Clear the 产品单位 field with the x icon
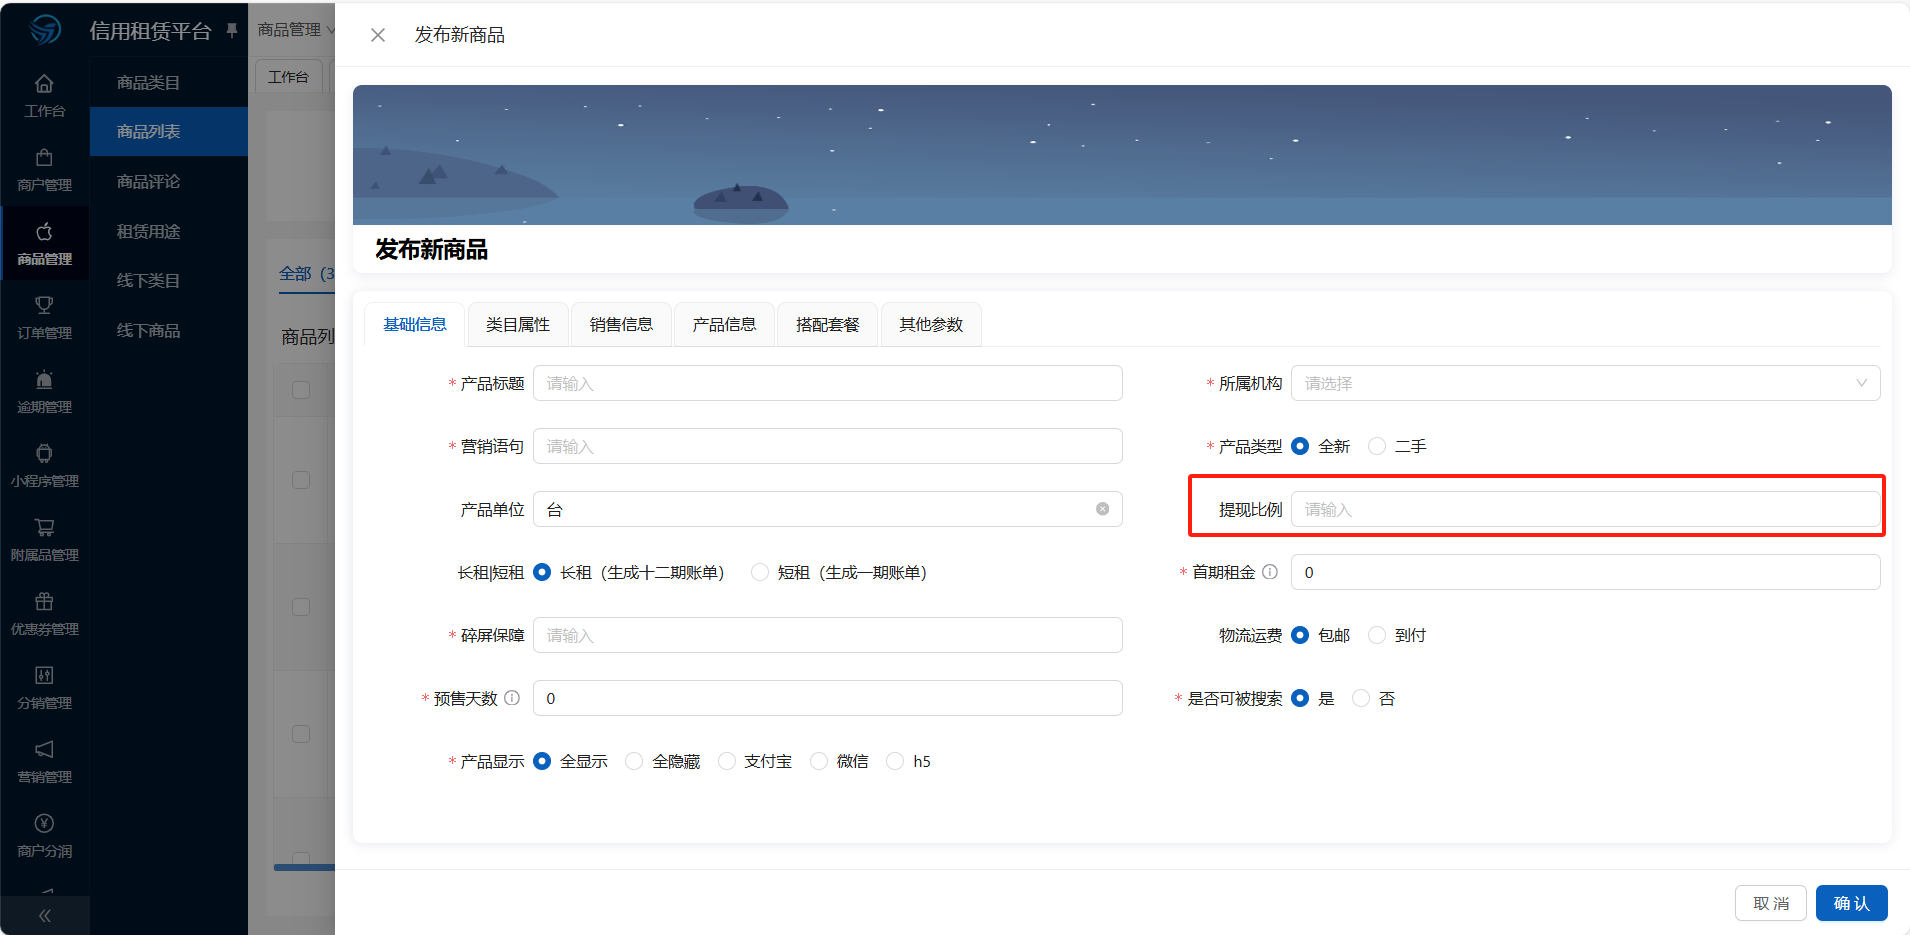1910x935 pixels. [1102, 509]
